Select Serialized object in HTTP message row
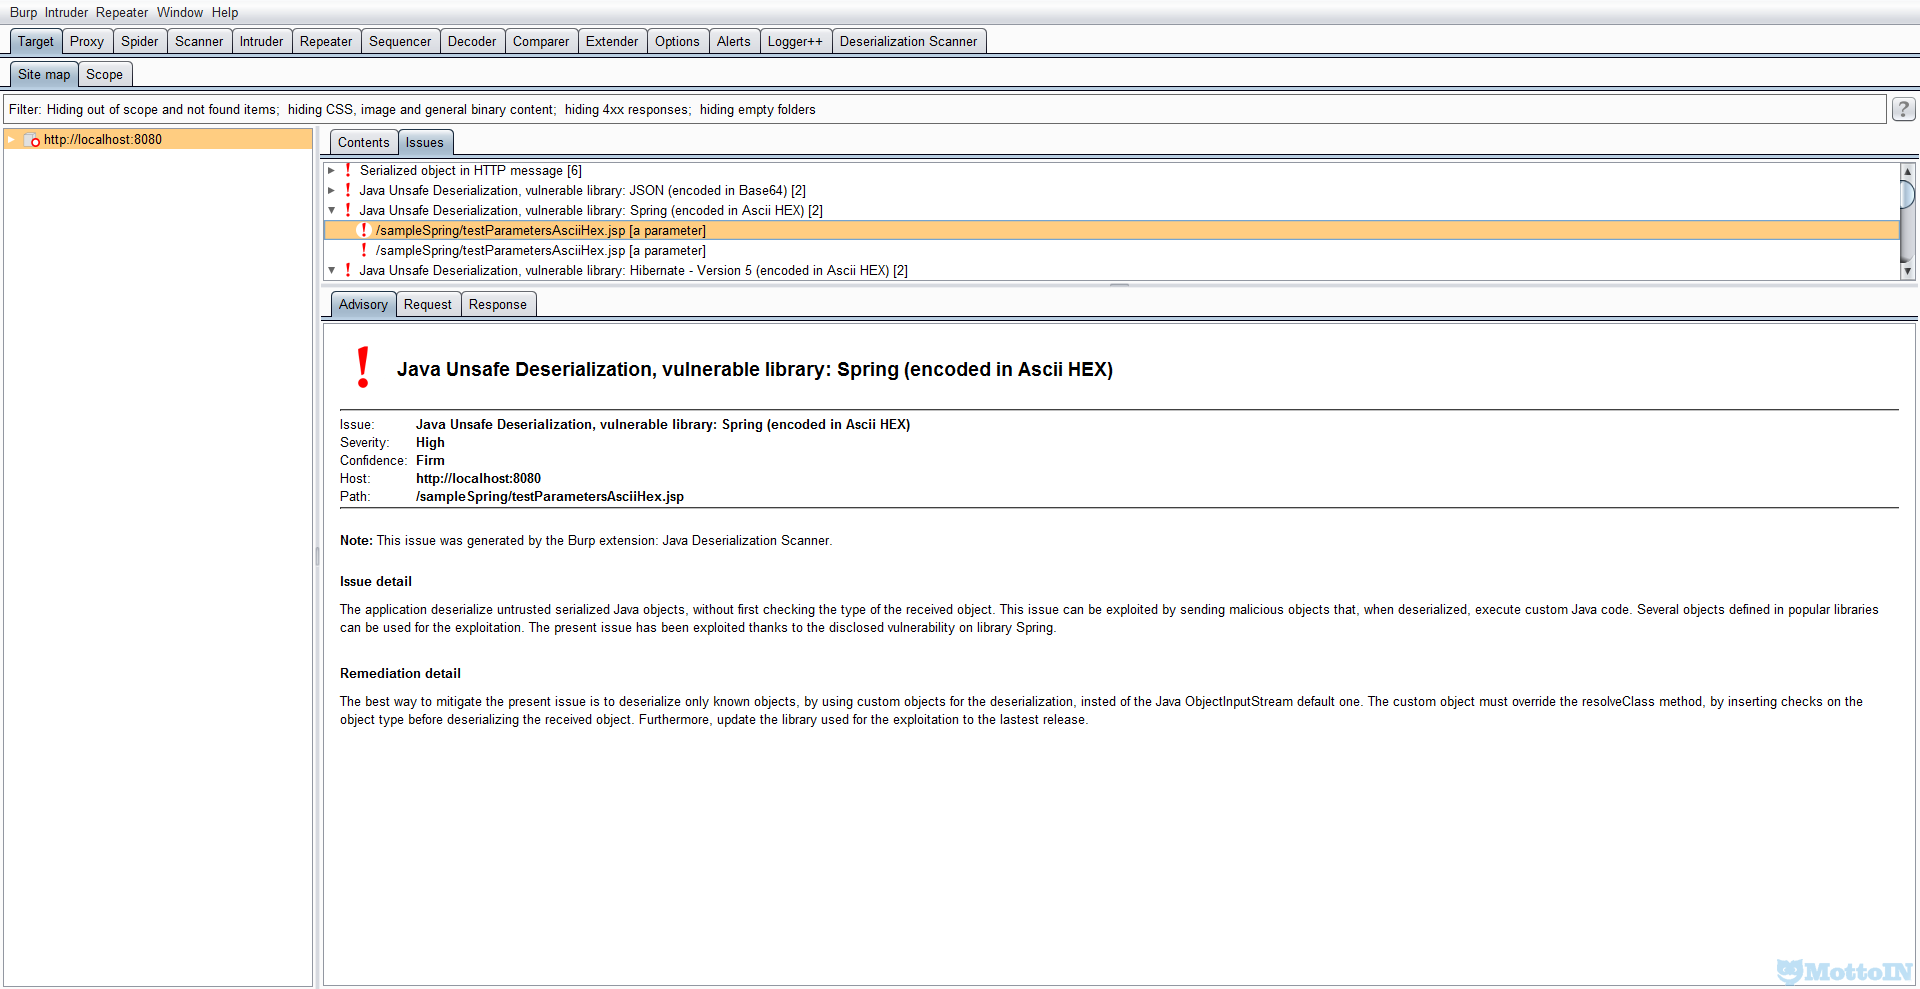 tap(1111, 170)
